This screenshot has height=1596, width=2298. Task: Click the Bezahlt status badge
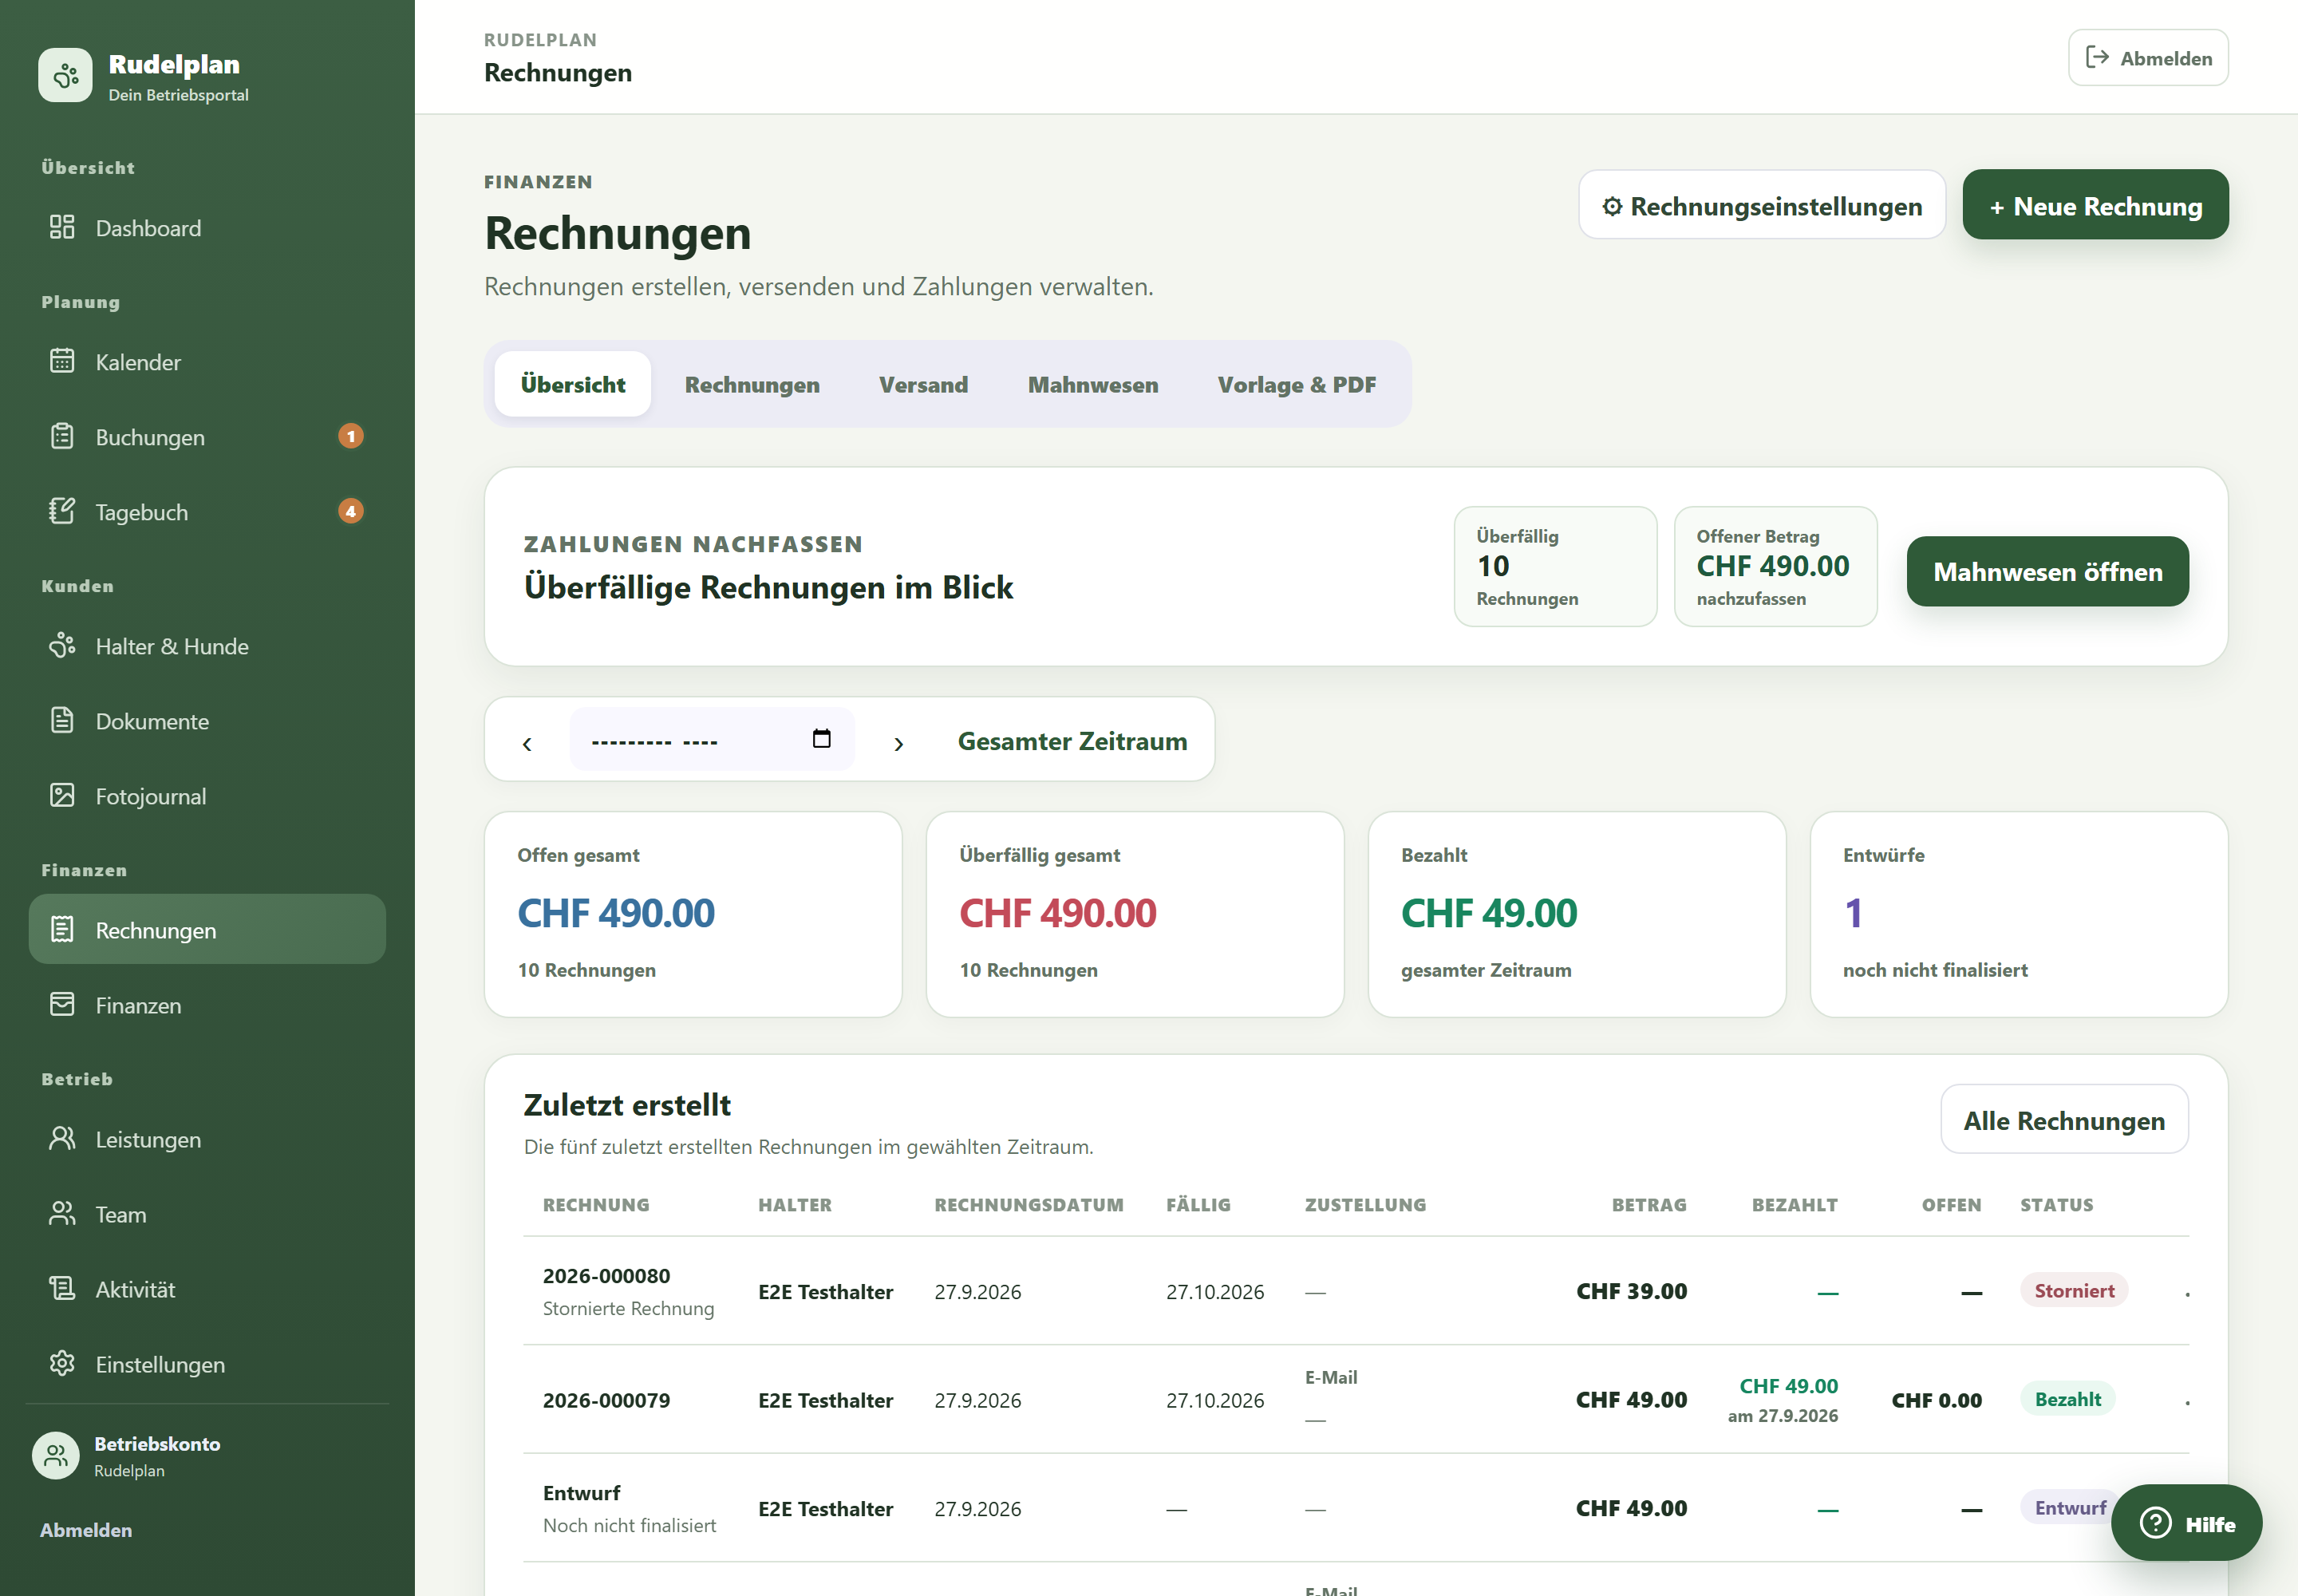(2067, 1399)
